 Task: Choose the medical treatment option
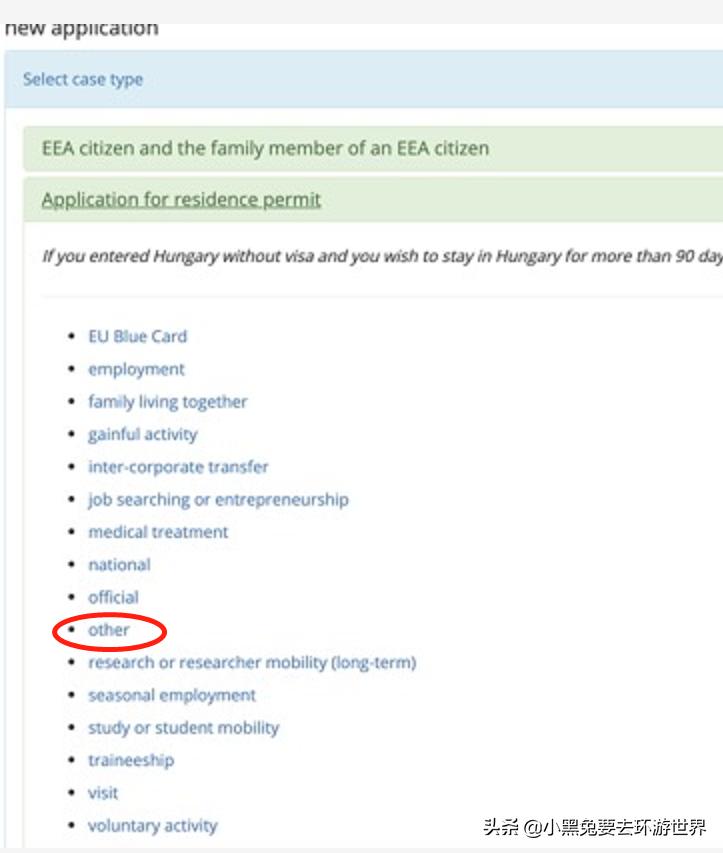[158, 532]
